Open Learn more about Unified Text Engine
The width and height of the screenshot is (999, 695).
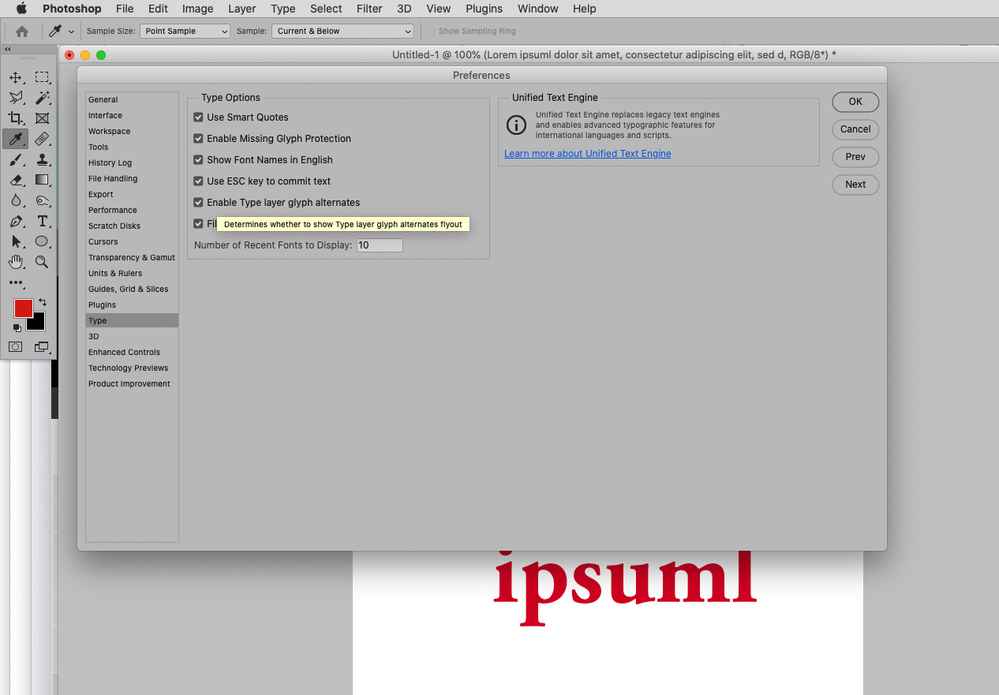coord(587,154)
